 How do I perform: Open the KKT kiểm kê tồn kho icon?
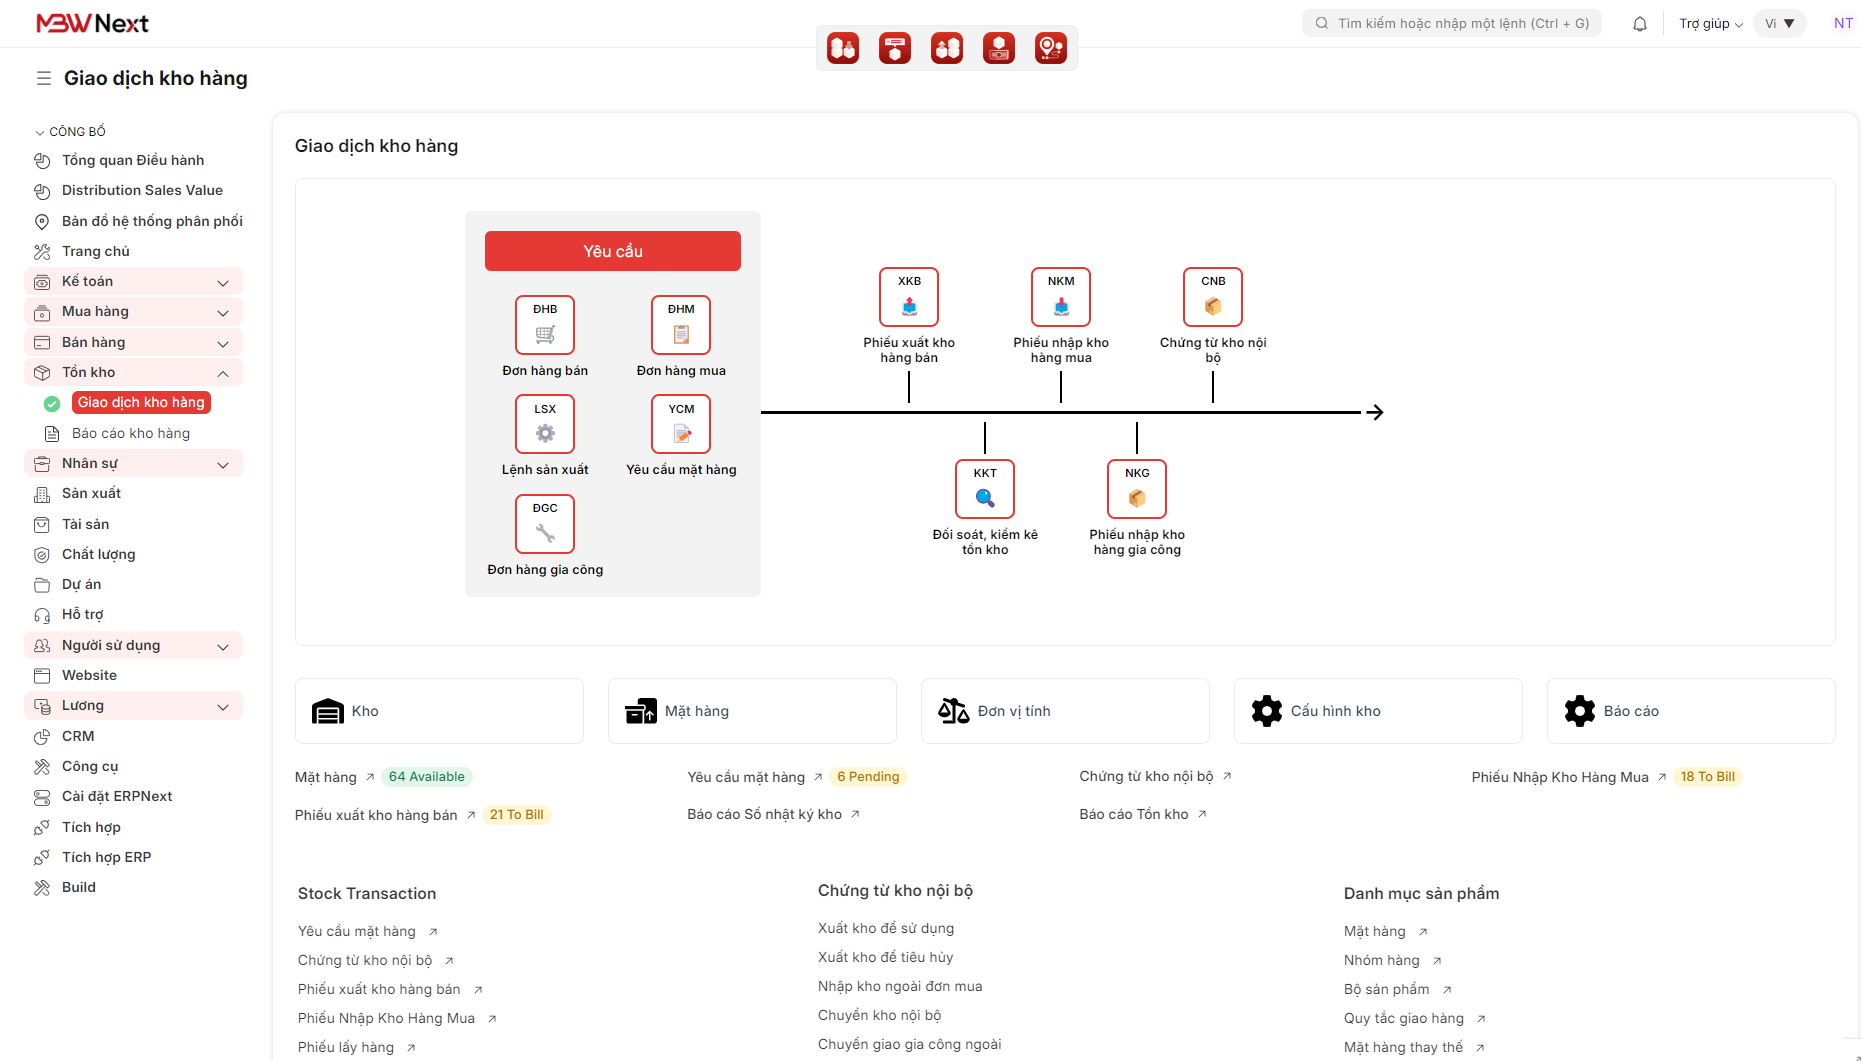[x=985, y=489]
